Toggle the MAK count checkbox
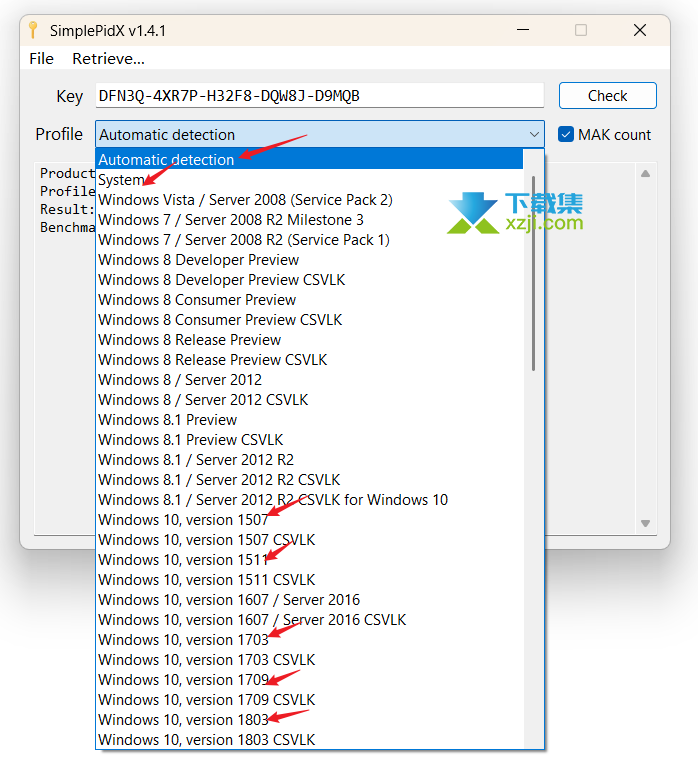Viewport: 698px width, 762px height. click(x=566, y=134)
